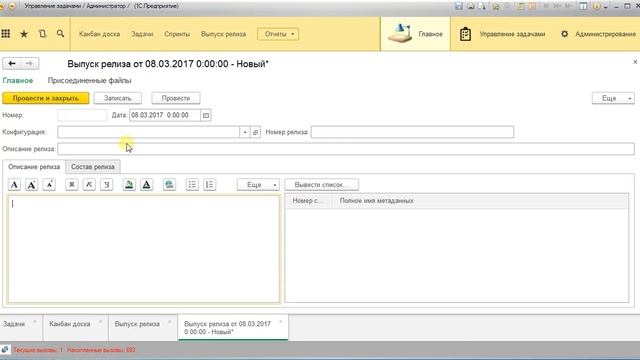Viewport: 640px width, 360px height.
Task: Toggle italic formatting (К)
Action: [89, 184]
